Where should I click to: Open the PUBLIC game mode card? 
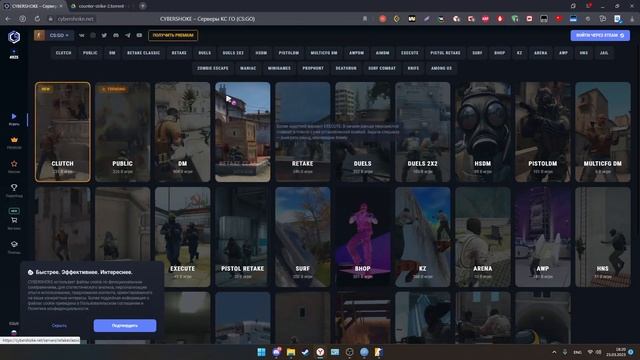122,132
